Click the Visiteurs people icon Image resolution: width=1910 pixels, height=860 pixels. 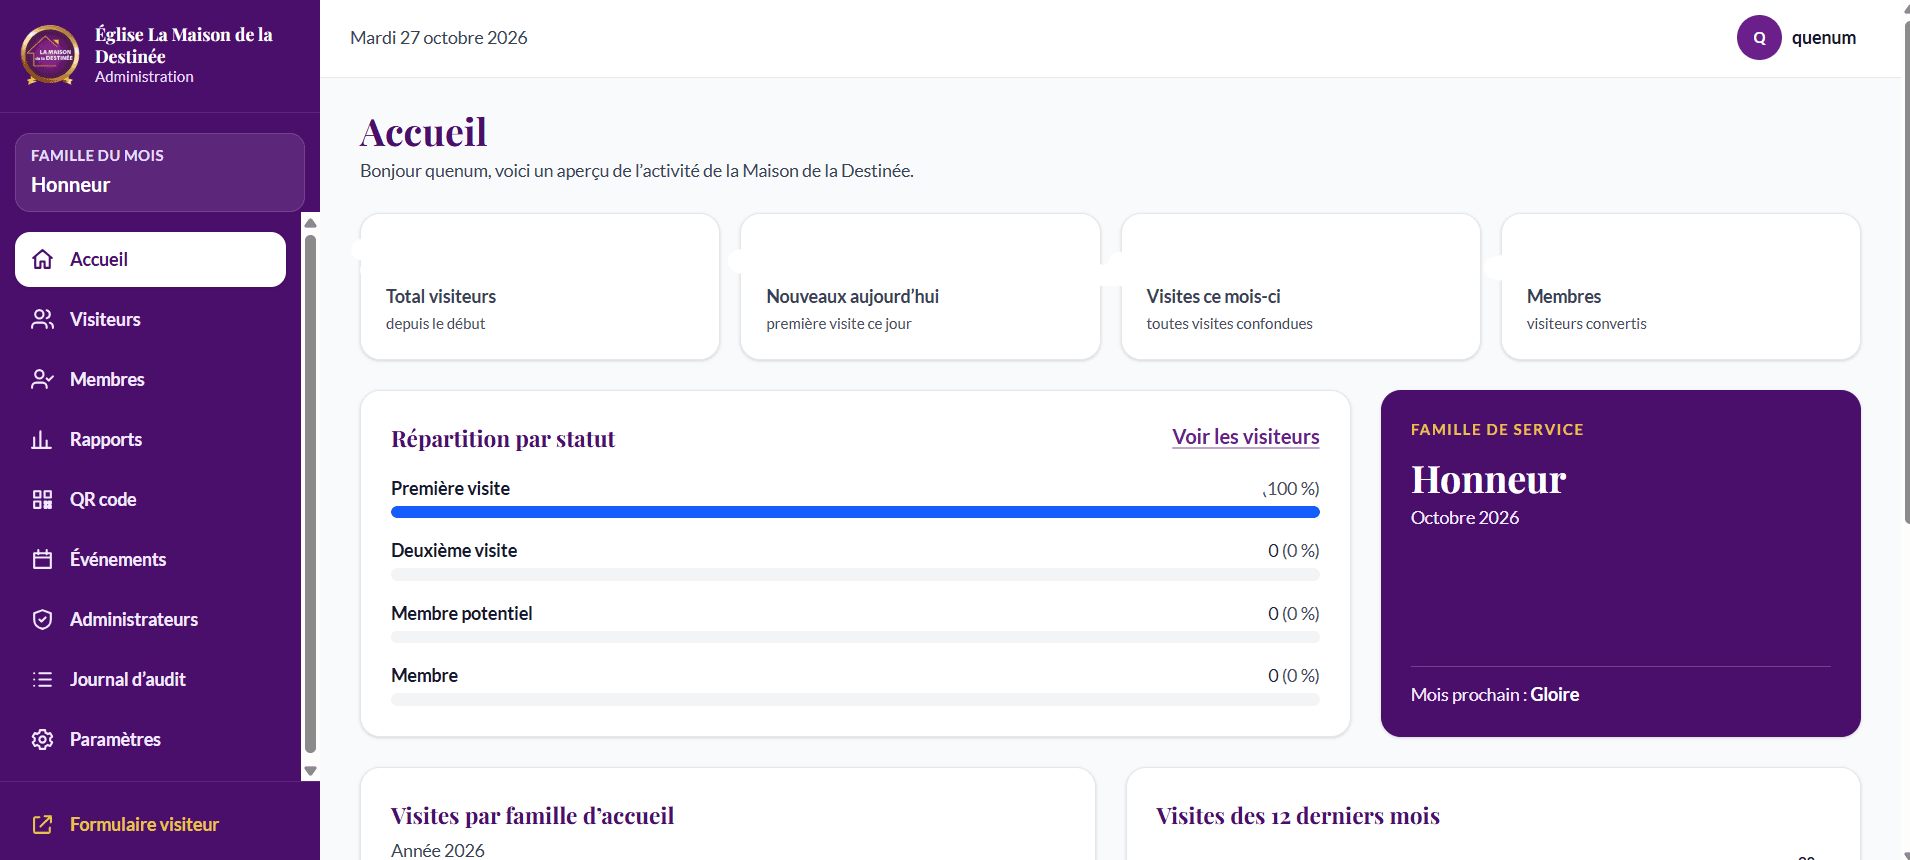tap(42, 320)
